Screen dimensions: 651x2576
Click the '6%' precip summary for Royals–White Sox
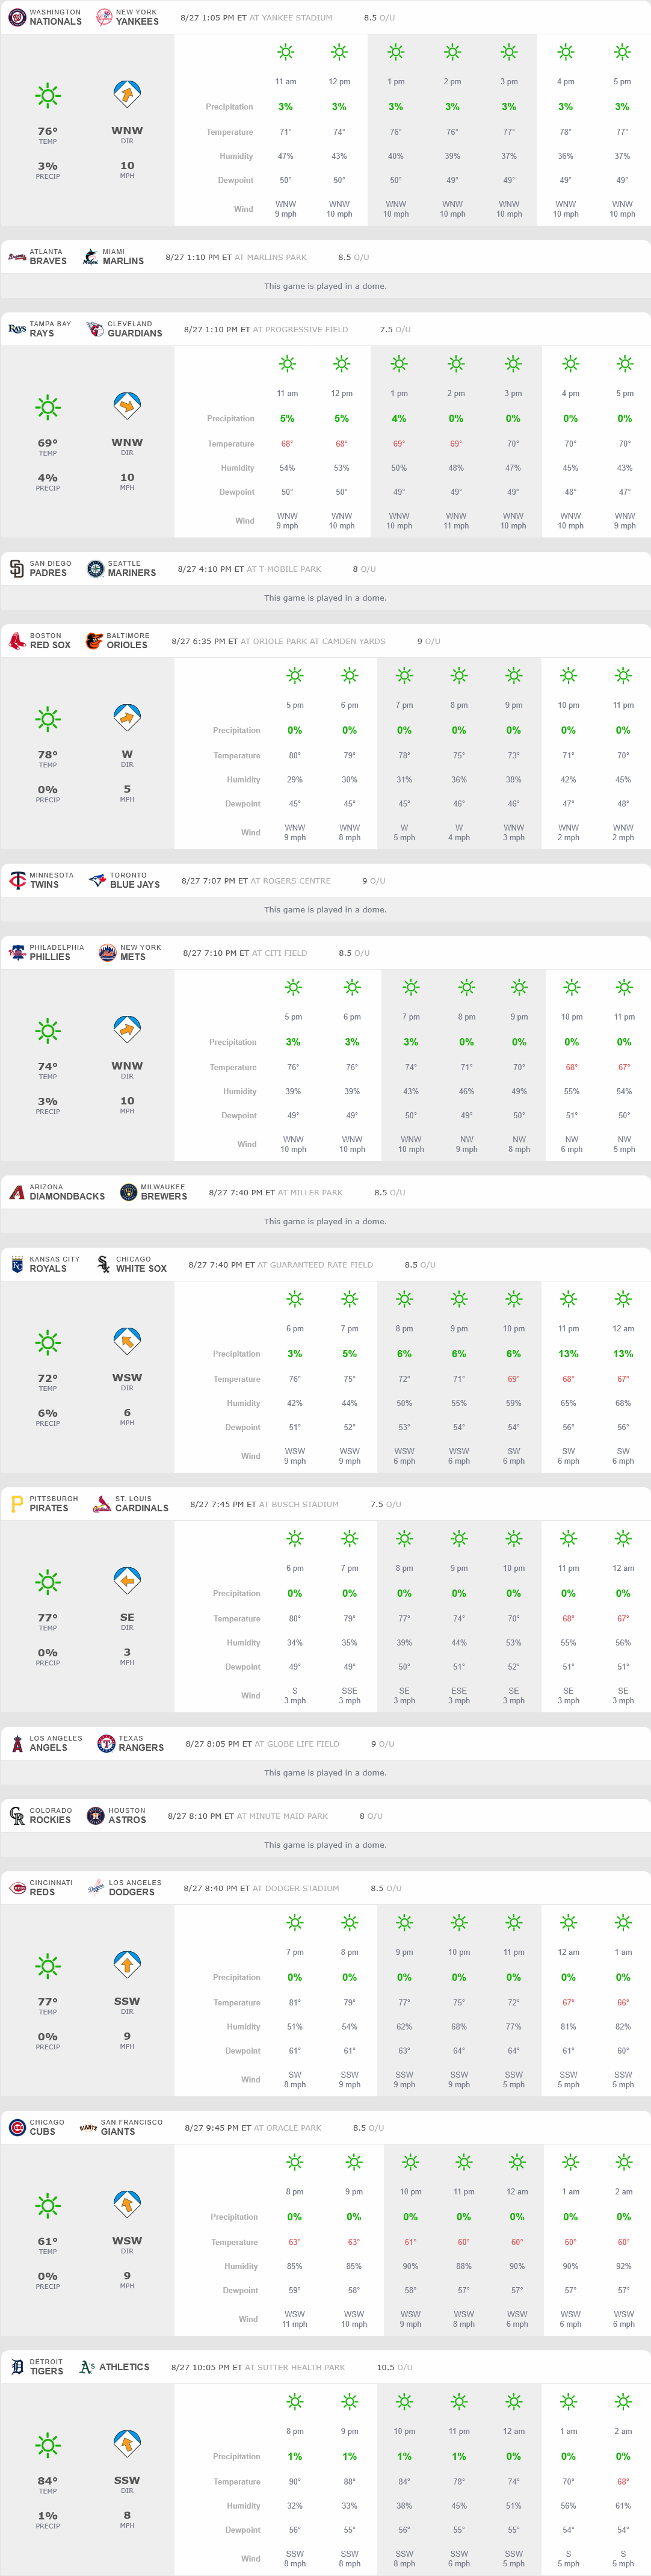click(x=48, y=1413)
